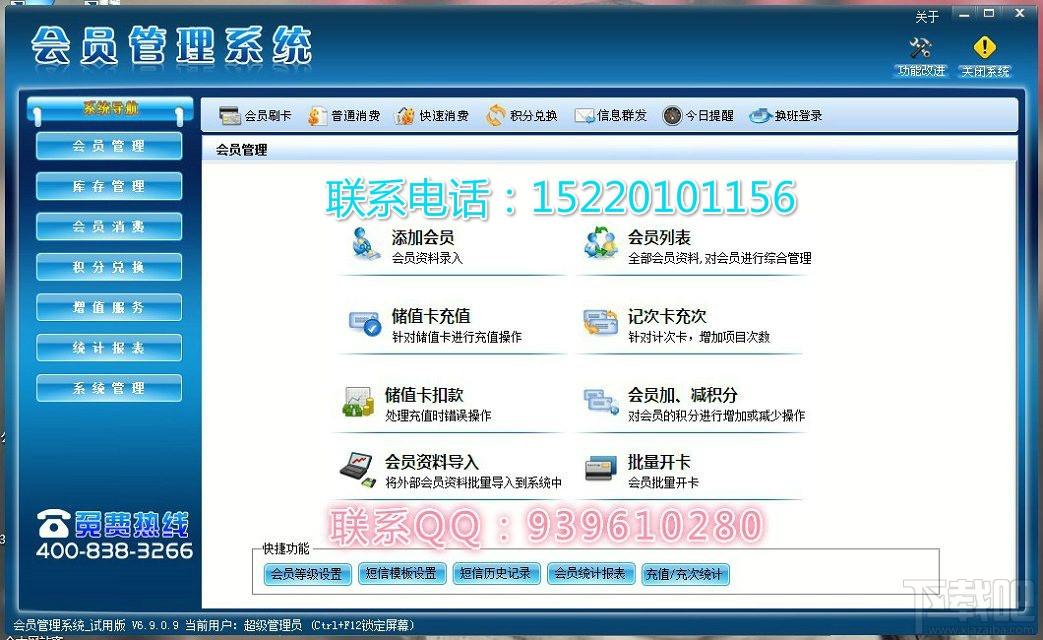Click the 积分兑换 circular arrows icon
Viewport: 1043px width, 640px height.
[x=496, y=116]
